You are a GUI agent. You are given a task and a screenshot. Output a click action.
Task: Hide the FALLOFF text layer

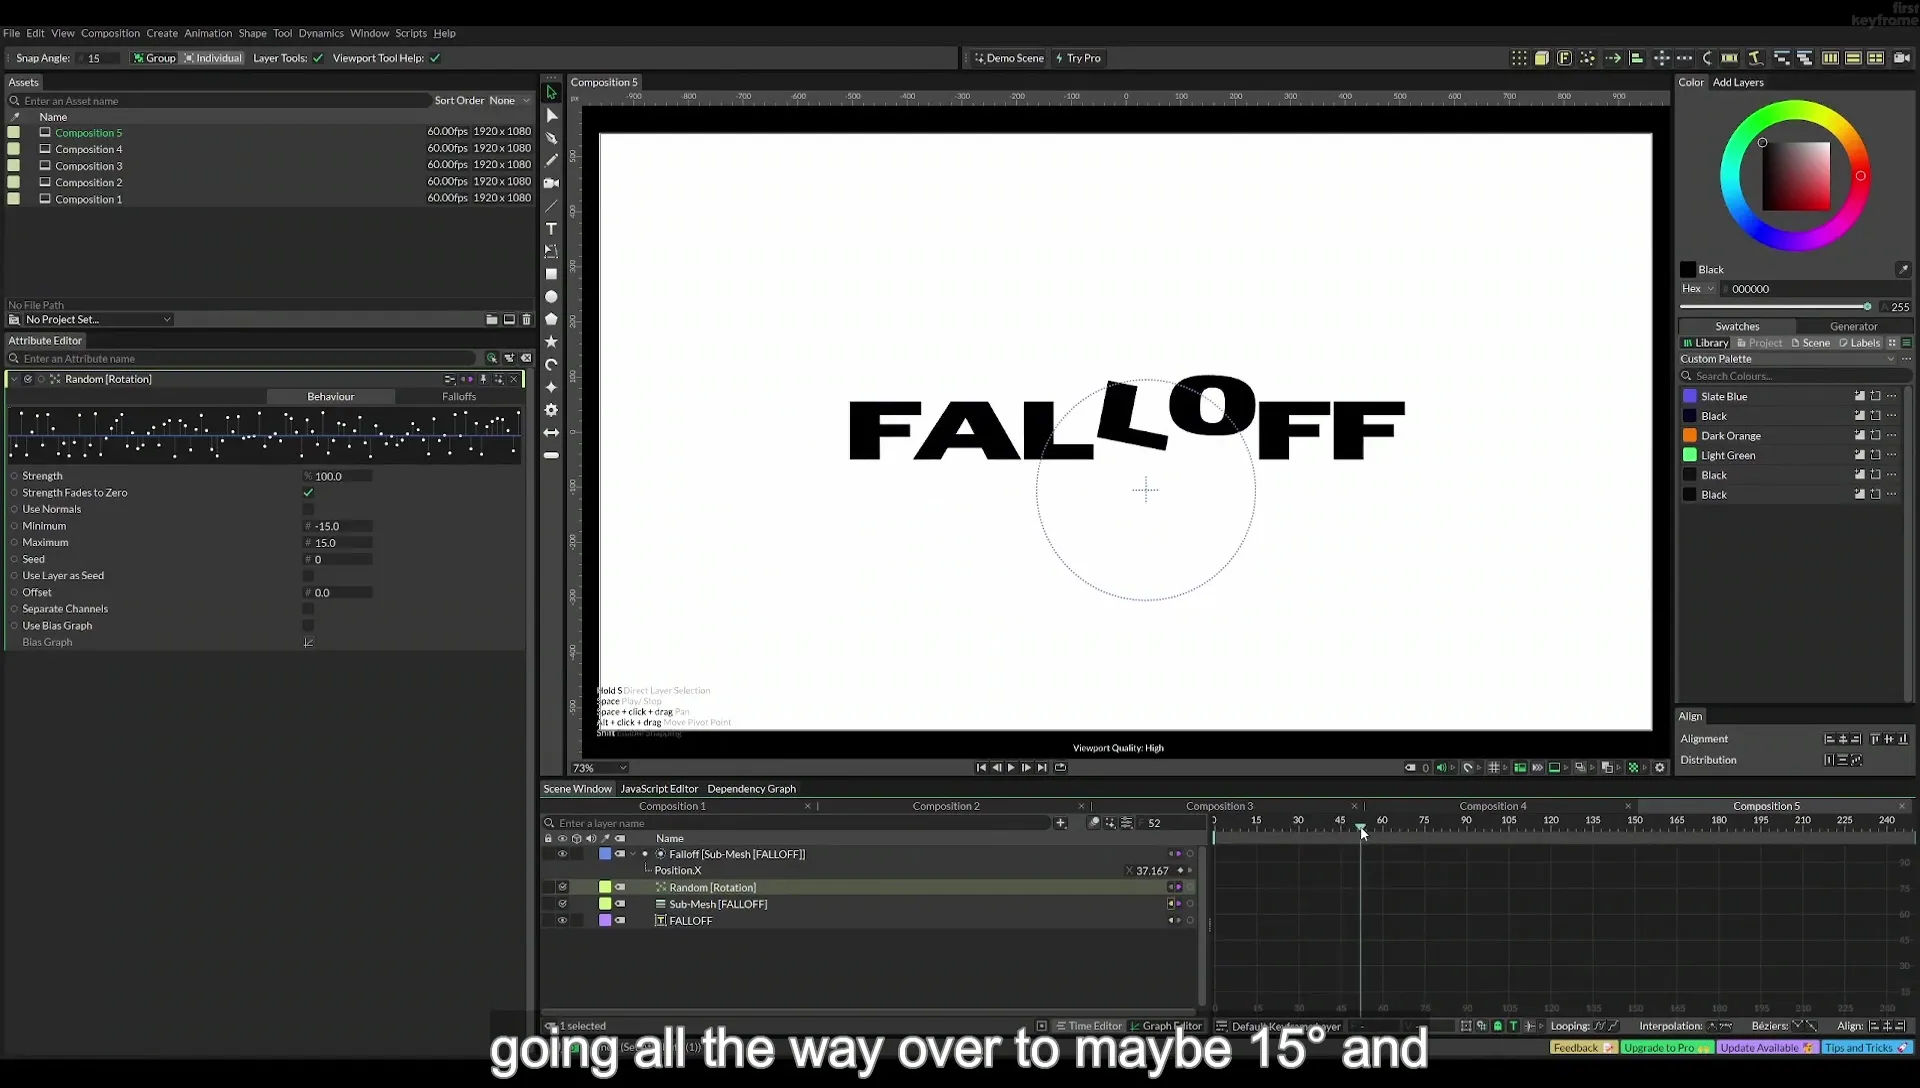coord(562,921)
